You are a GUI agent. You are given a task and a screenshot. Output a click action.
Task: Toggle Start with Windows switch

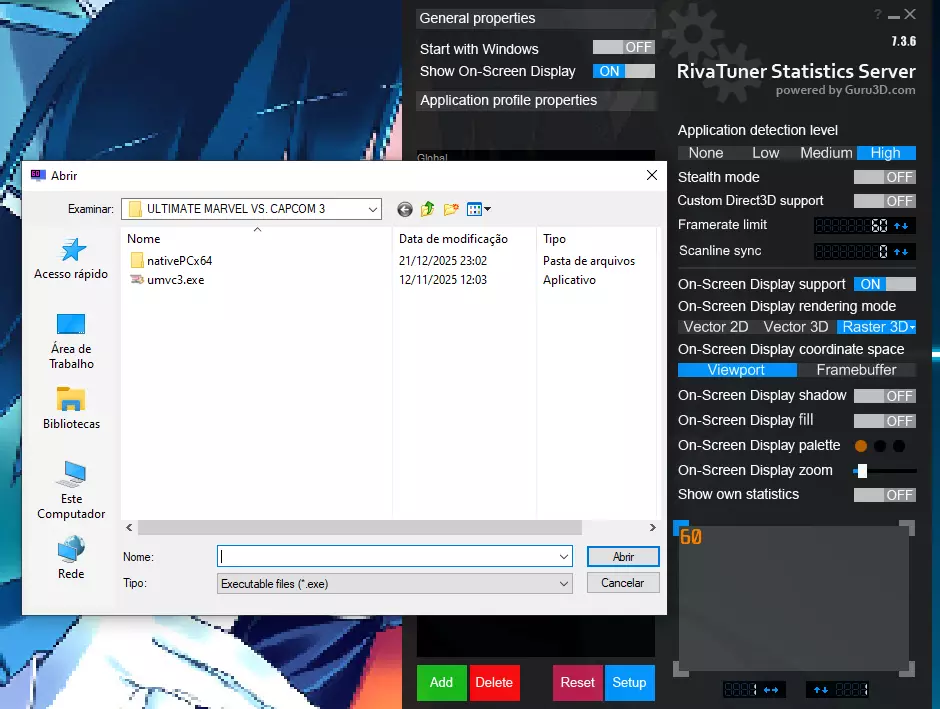[623, 47]
